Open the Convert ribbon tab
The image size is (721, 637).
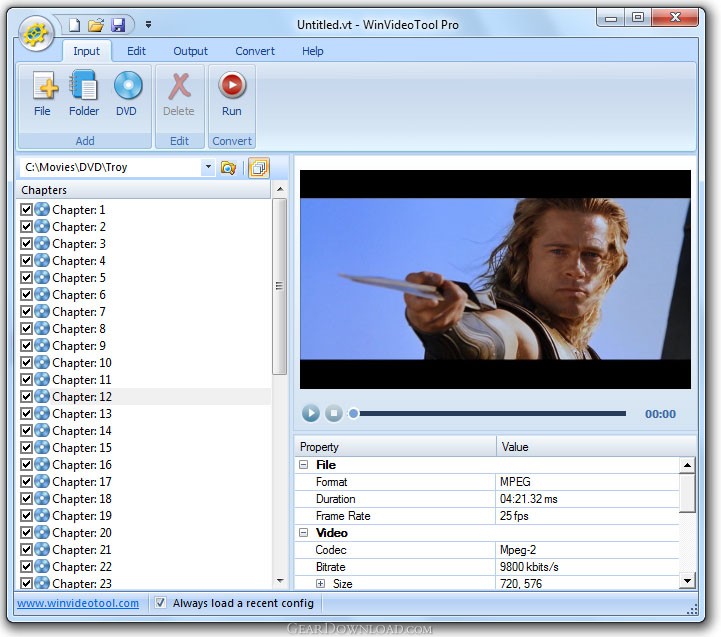pos(255,51)
